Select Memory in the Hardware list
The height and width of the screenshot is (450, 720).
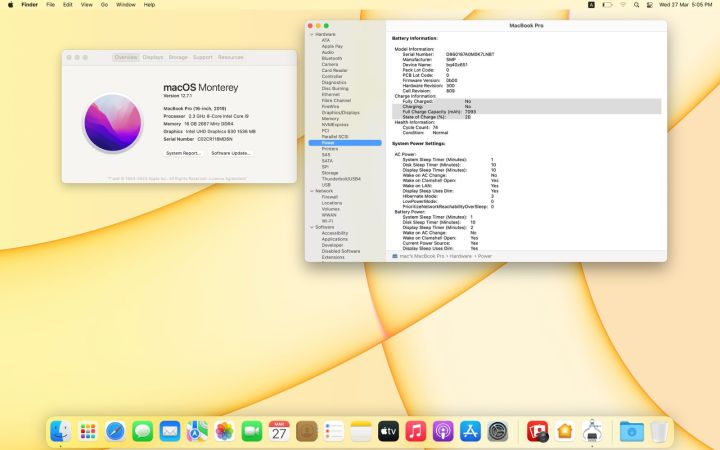pos(330,118)
